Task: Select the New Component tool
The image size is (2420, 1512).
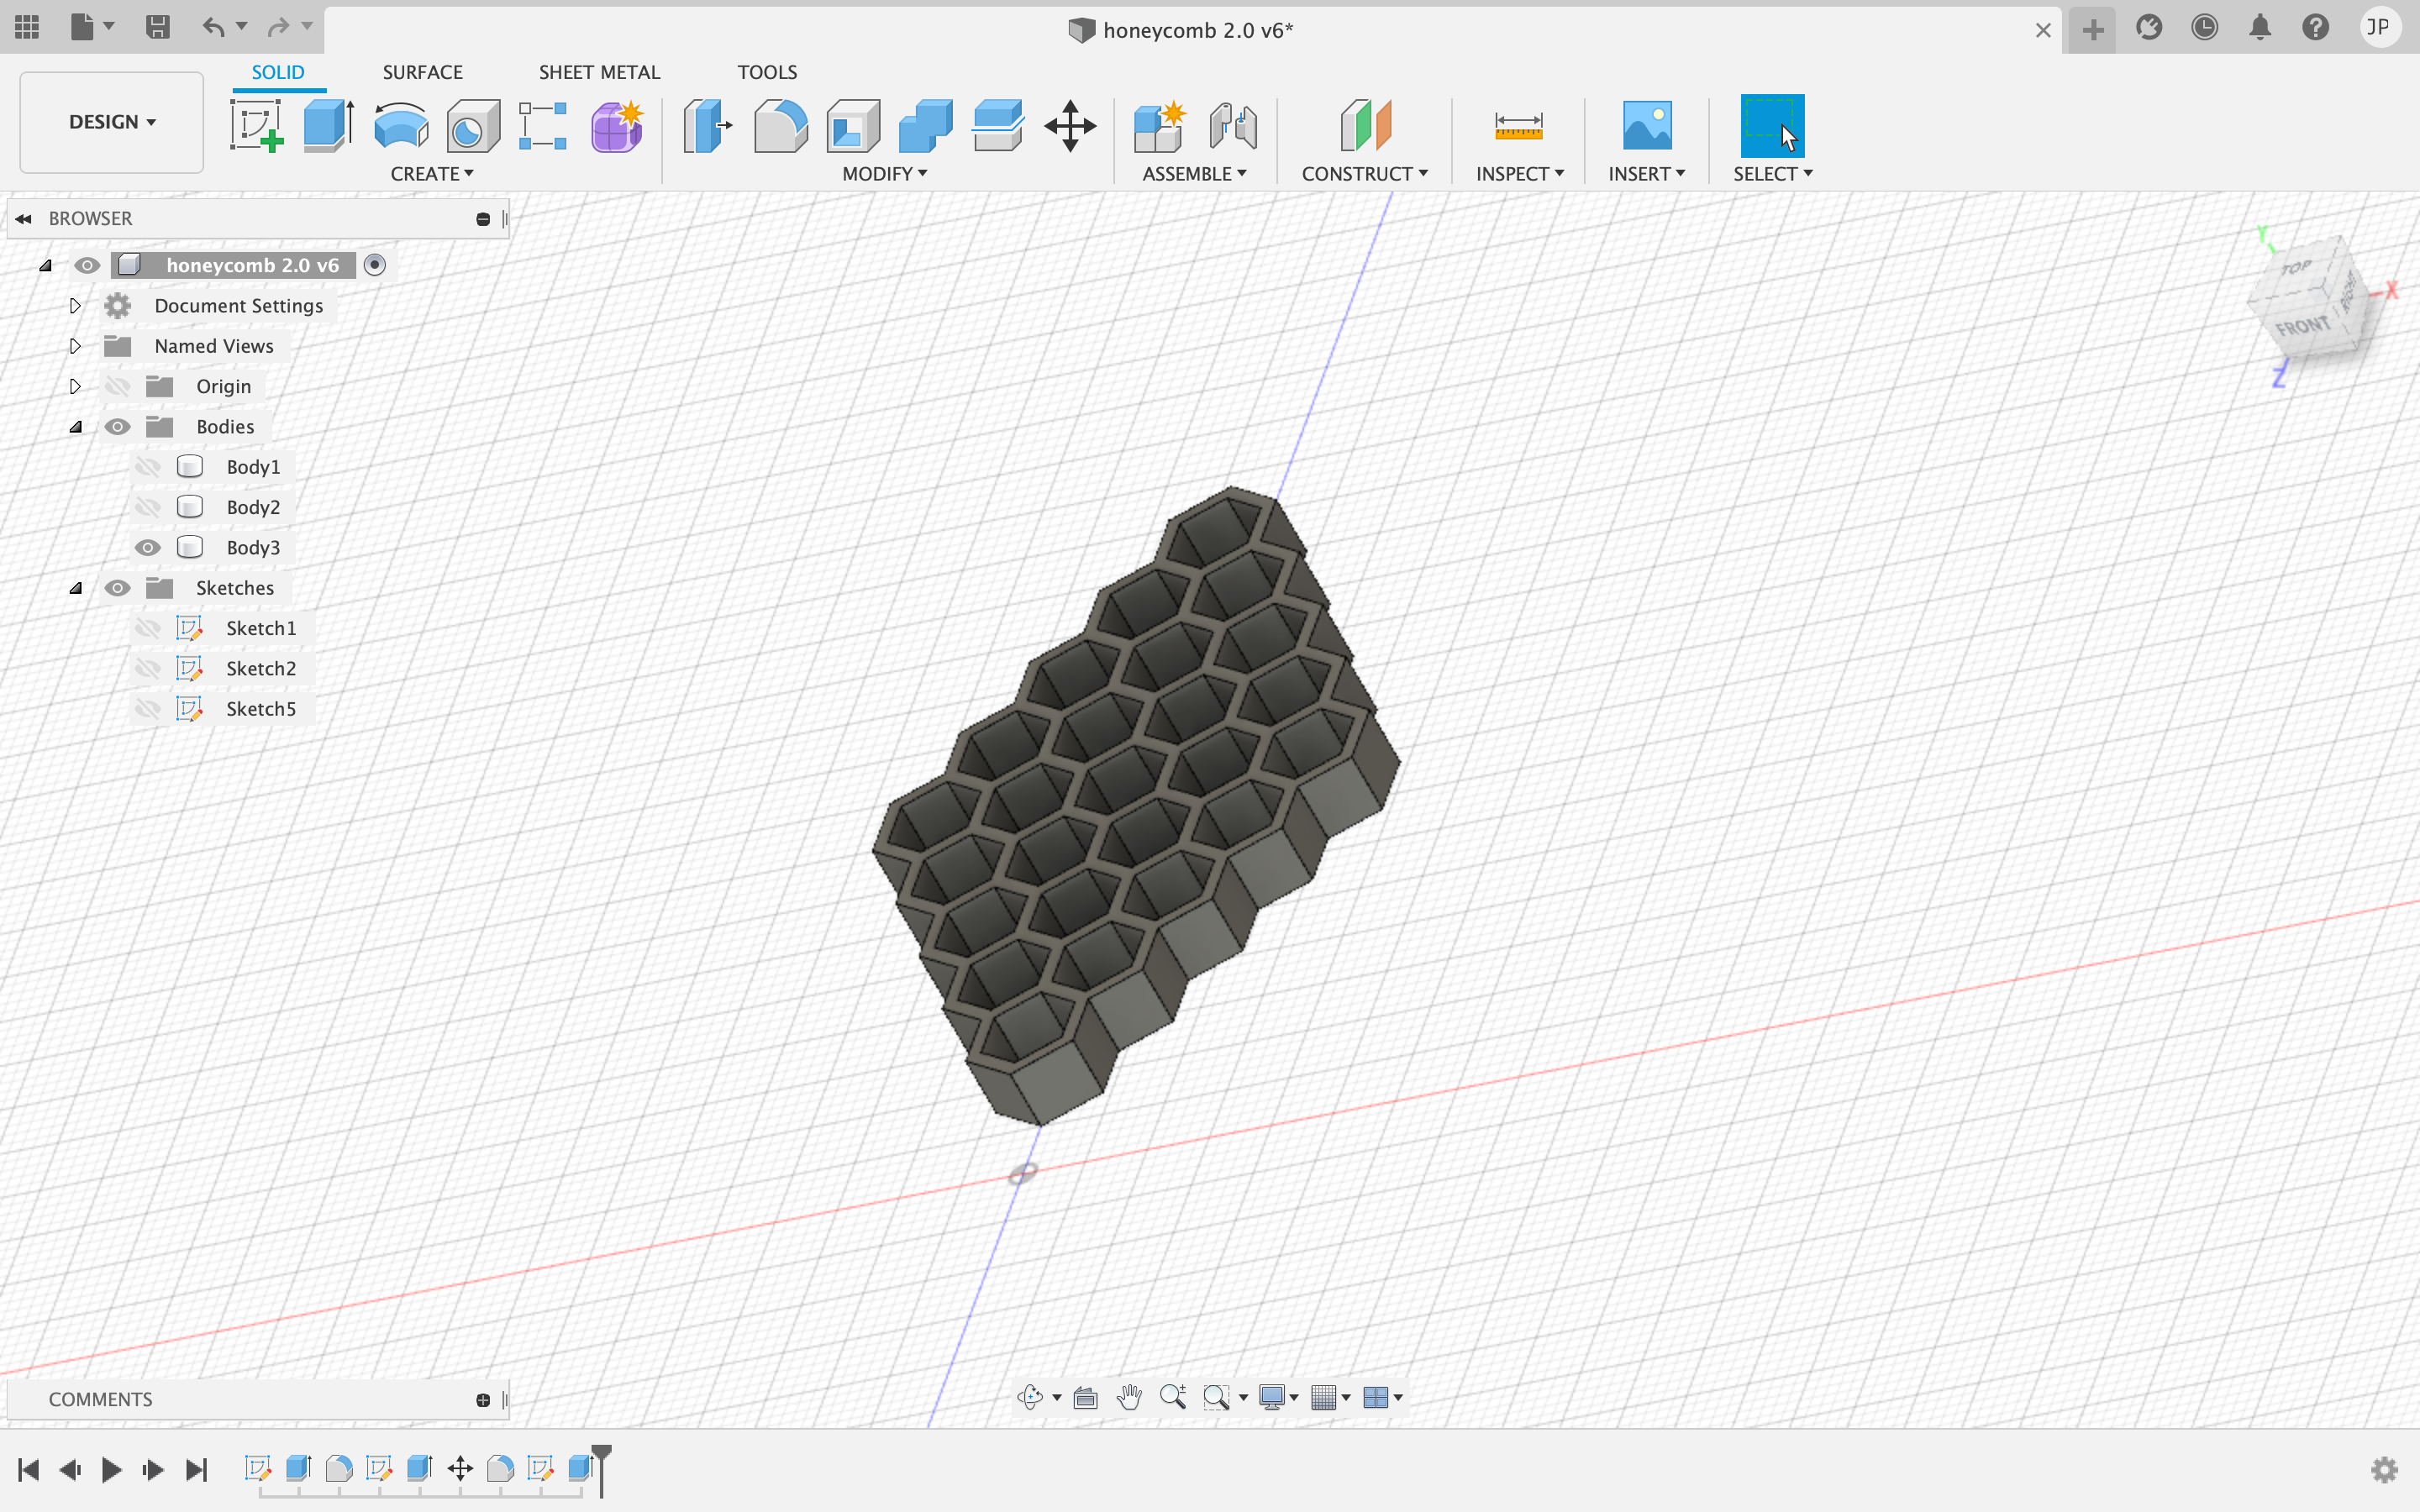Action: (x=1160, y=126)
